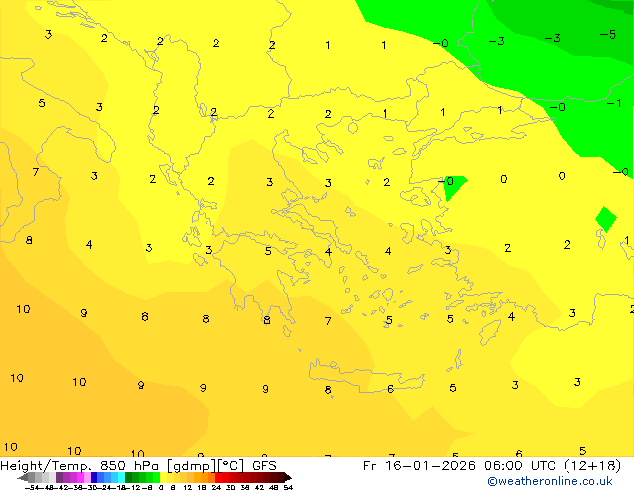
Task: Click the dark maroon right arrow end of the legend
Action: click(287, 478)
